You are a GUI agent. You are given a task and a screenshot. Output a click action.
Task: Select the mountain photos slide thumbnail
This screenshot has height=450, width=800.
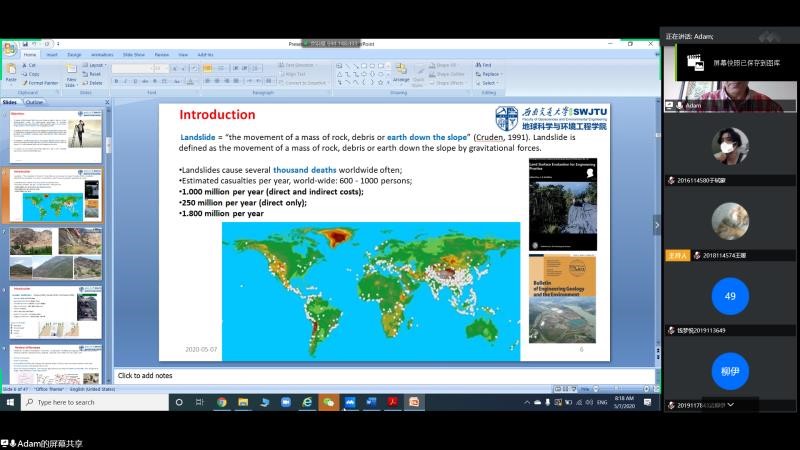pos(55,255)
